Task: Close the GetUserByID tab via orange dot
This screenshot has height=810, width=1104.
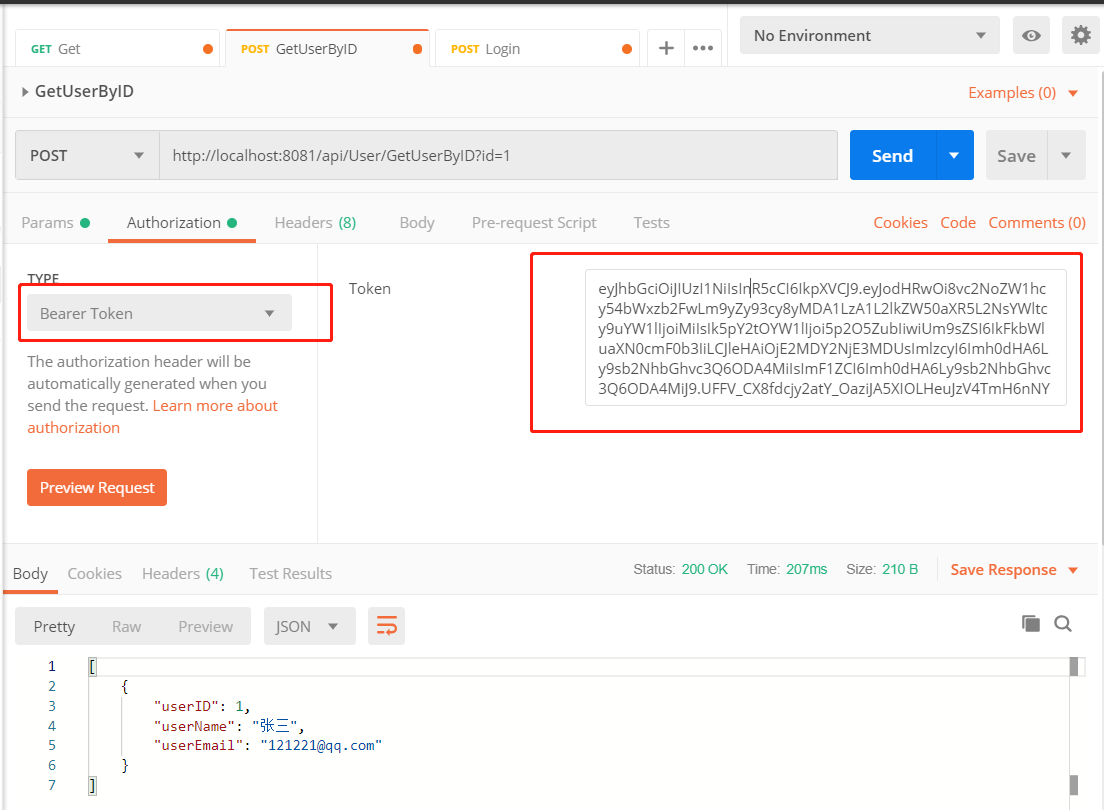Action: click(x=418, y=49)
